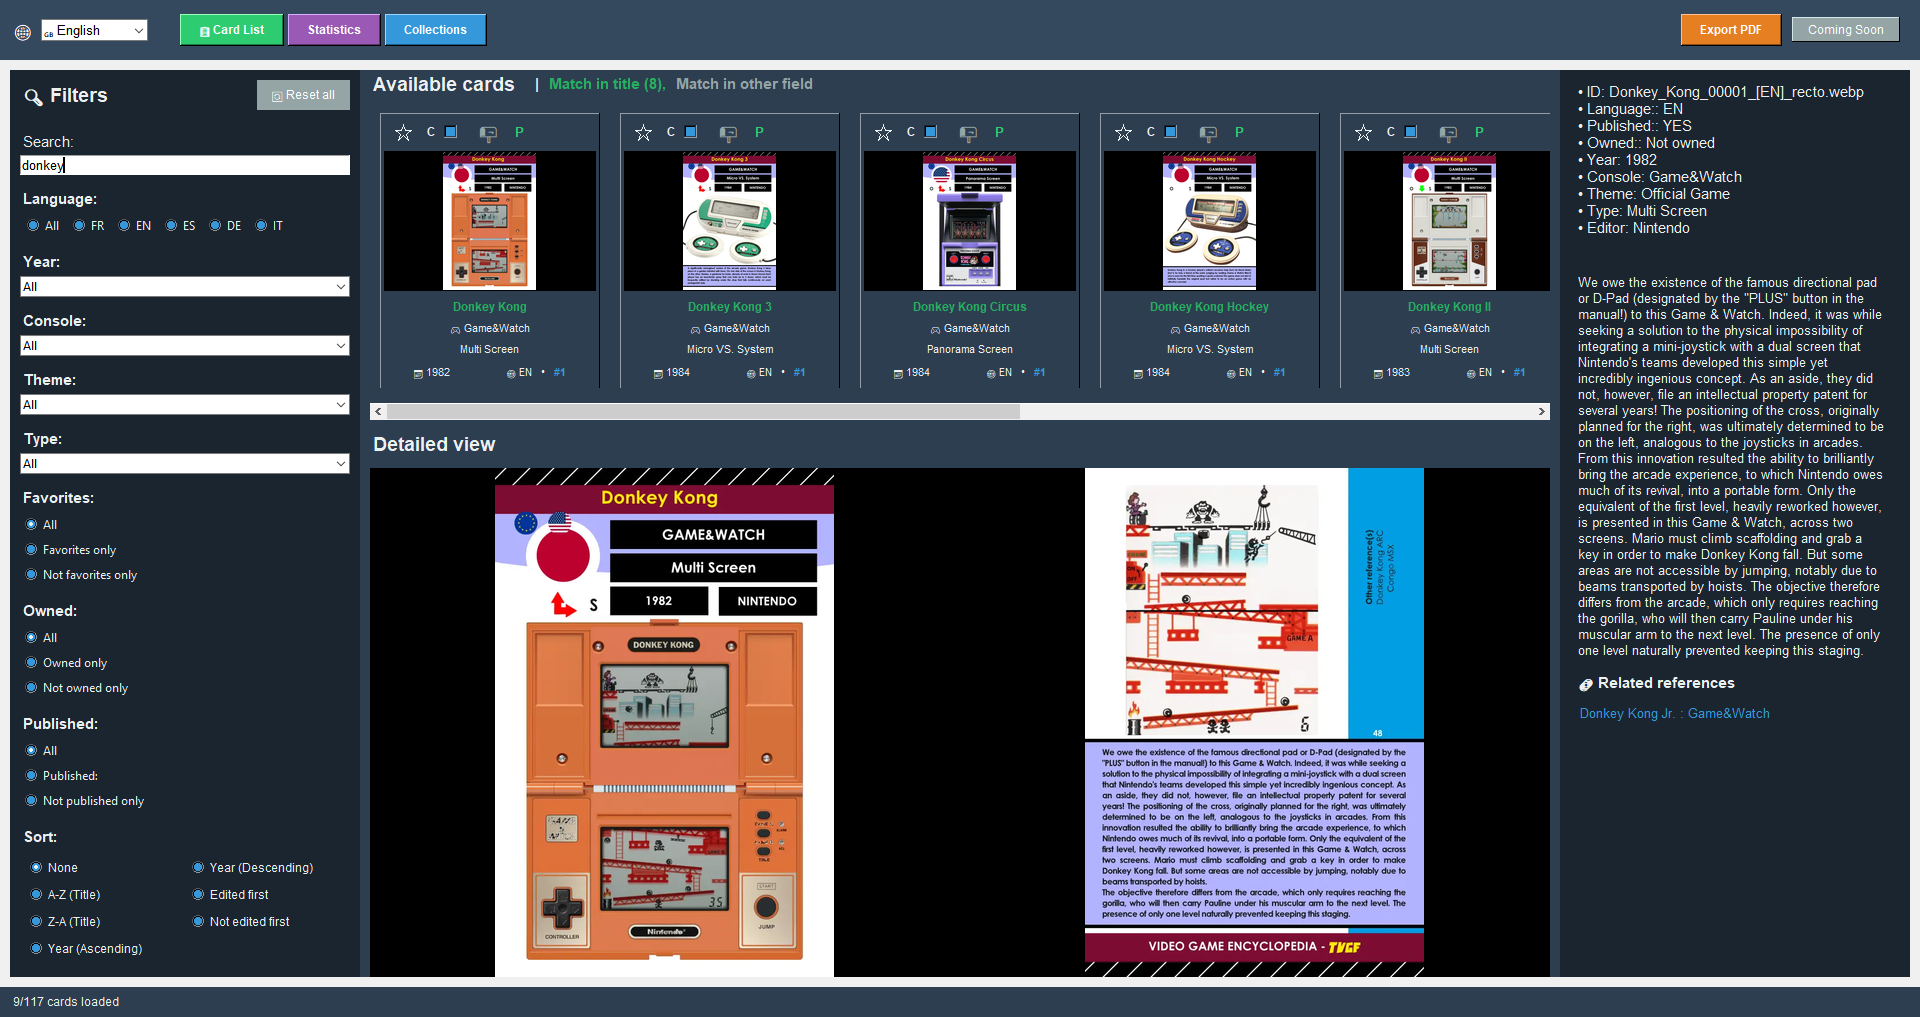The image size is (1920, 1017).
Task: Click the detailed view front card image
Action: (664, 722)
